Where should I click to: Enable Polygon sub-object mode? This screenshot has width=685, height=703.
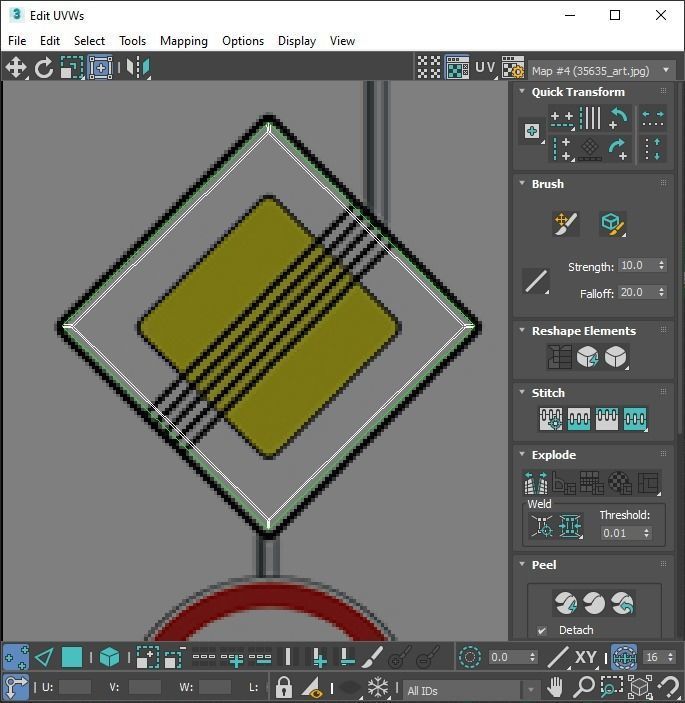[x=72, y=658]
